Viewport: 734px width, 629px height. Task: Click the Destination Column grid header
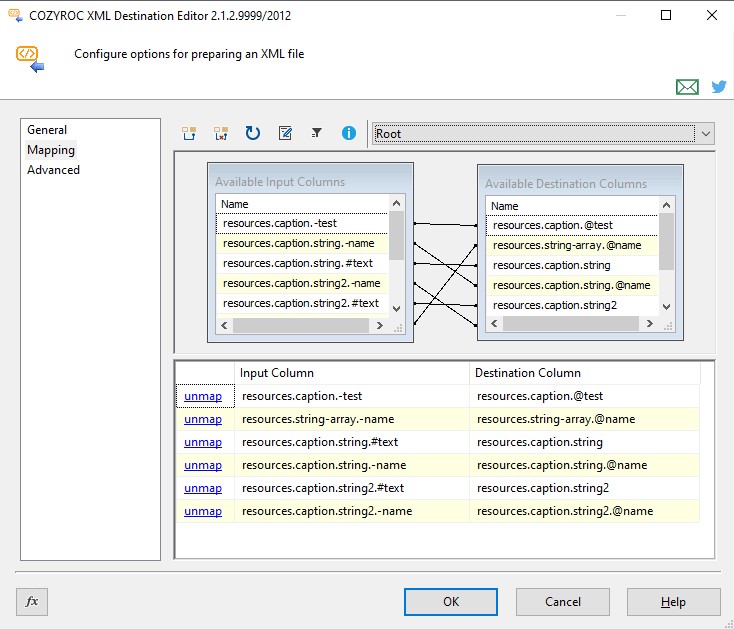(585, 373)
